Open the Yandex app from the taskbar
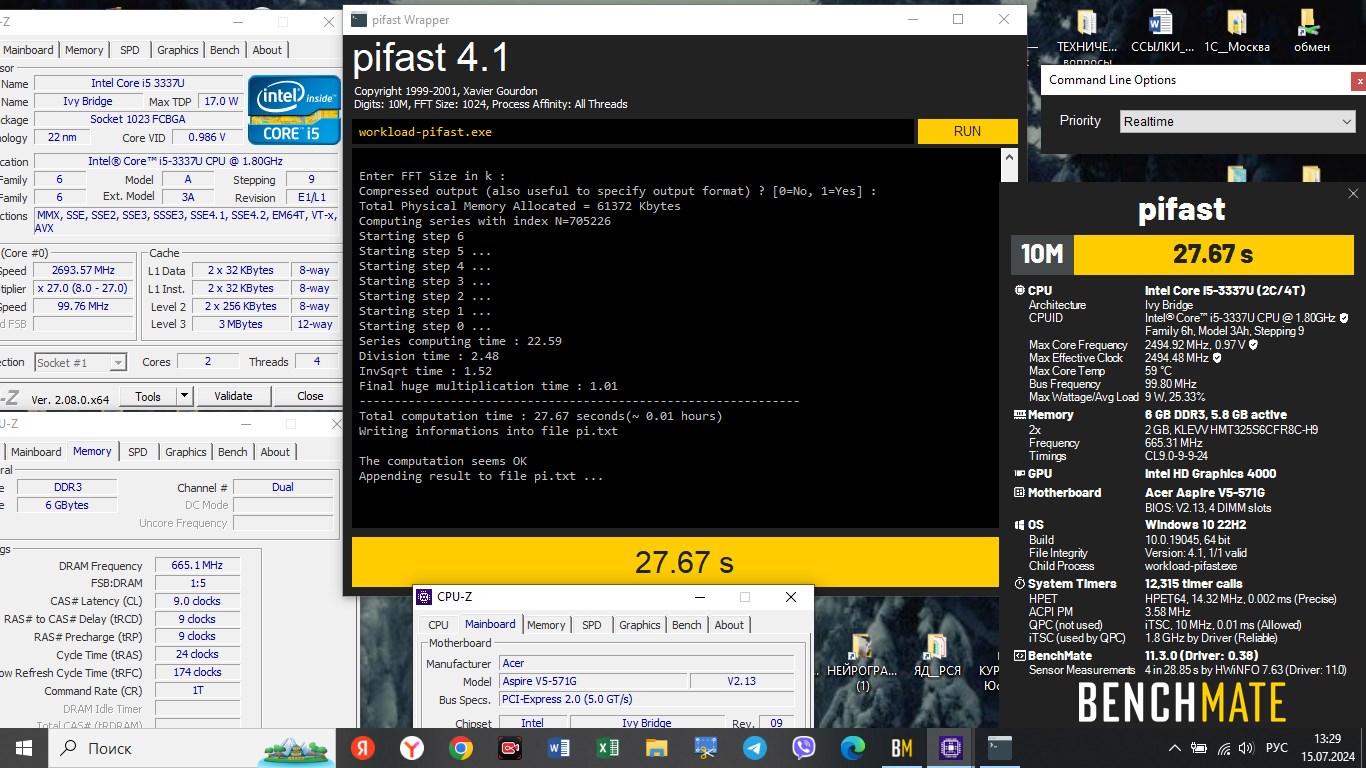1366x768 pixels. (363, 747)
